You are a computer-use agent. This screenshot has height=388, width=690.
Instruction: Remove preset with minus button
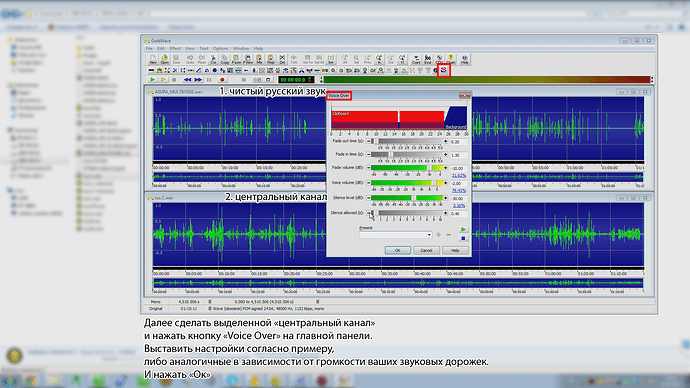[x=448, y=235]
